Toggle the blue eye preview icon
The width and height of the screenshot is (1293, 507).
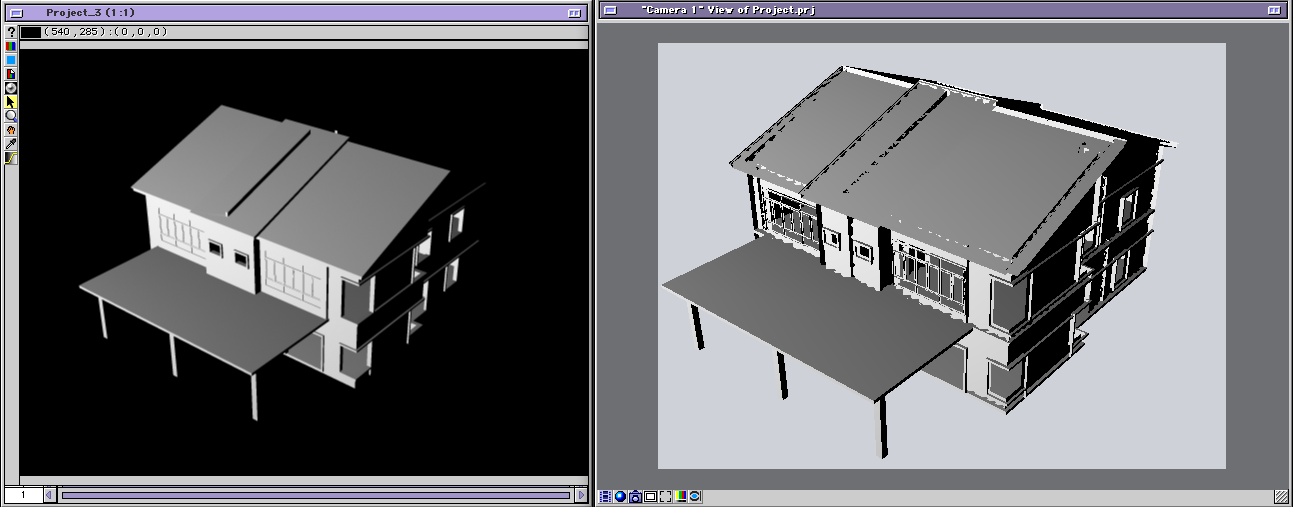tap(695, 496)
